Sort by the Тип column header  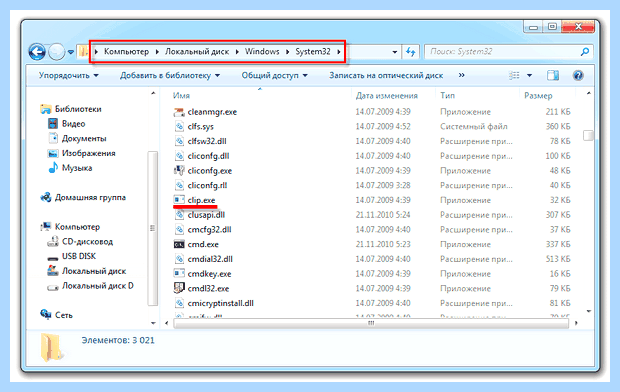pyautogui.click(x=448, y=95)
